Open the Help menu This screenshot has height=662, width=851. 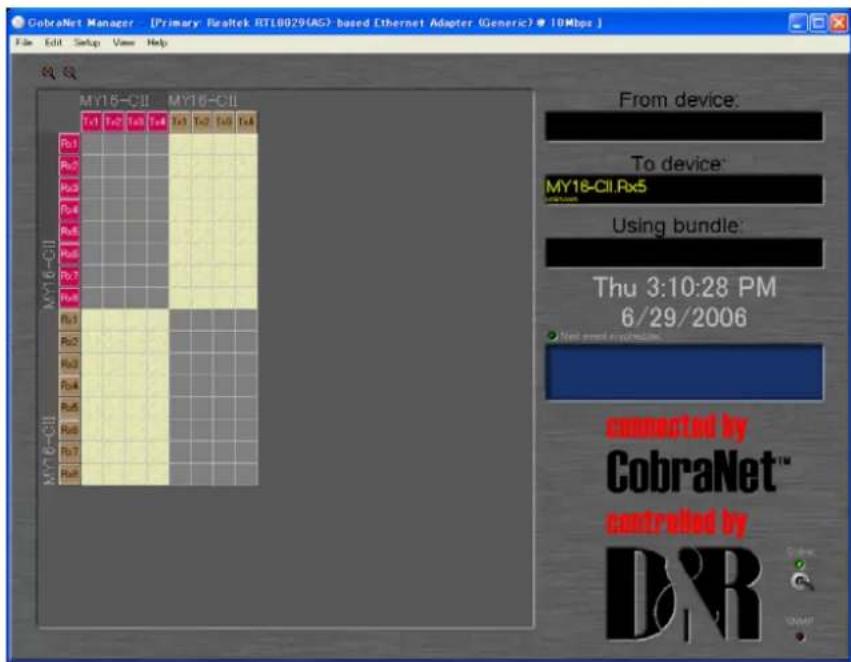157,42
